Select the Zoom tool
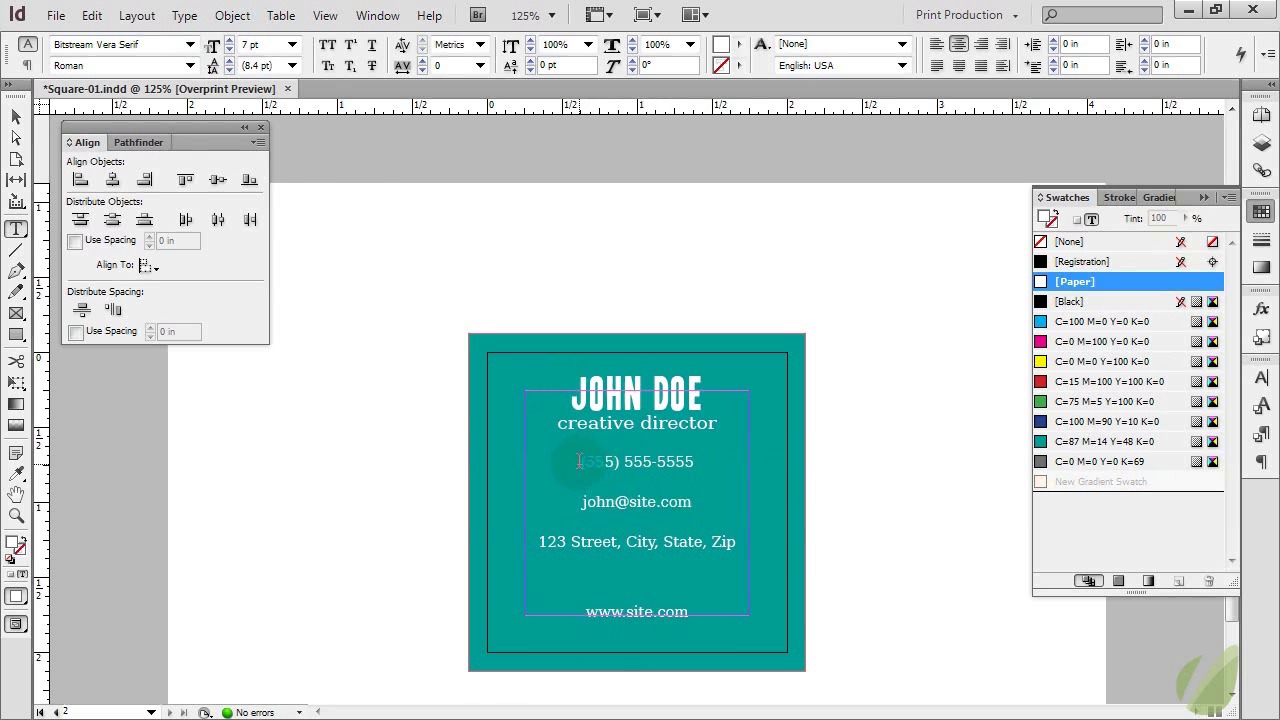Image resolution: width=1280 pixels, height=720 pixels. point(16,516)
